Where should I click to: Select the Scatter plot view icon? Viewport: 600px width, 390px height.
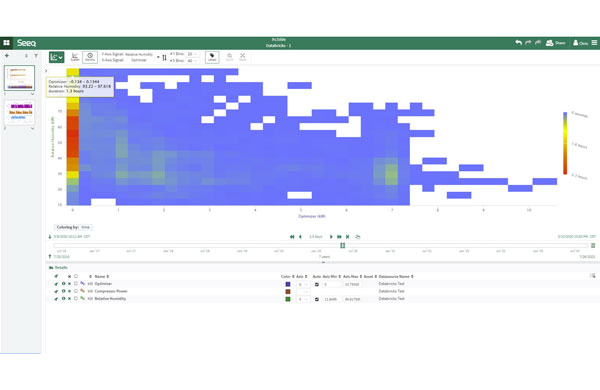click(75, 57)
